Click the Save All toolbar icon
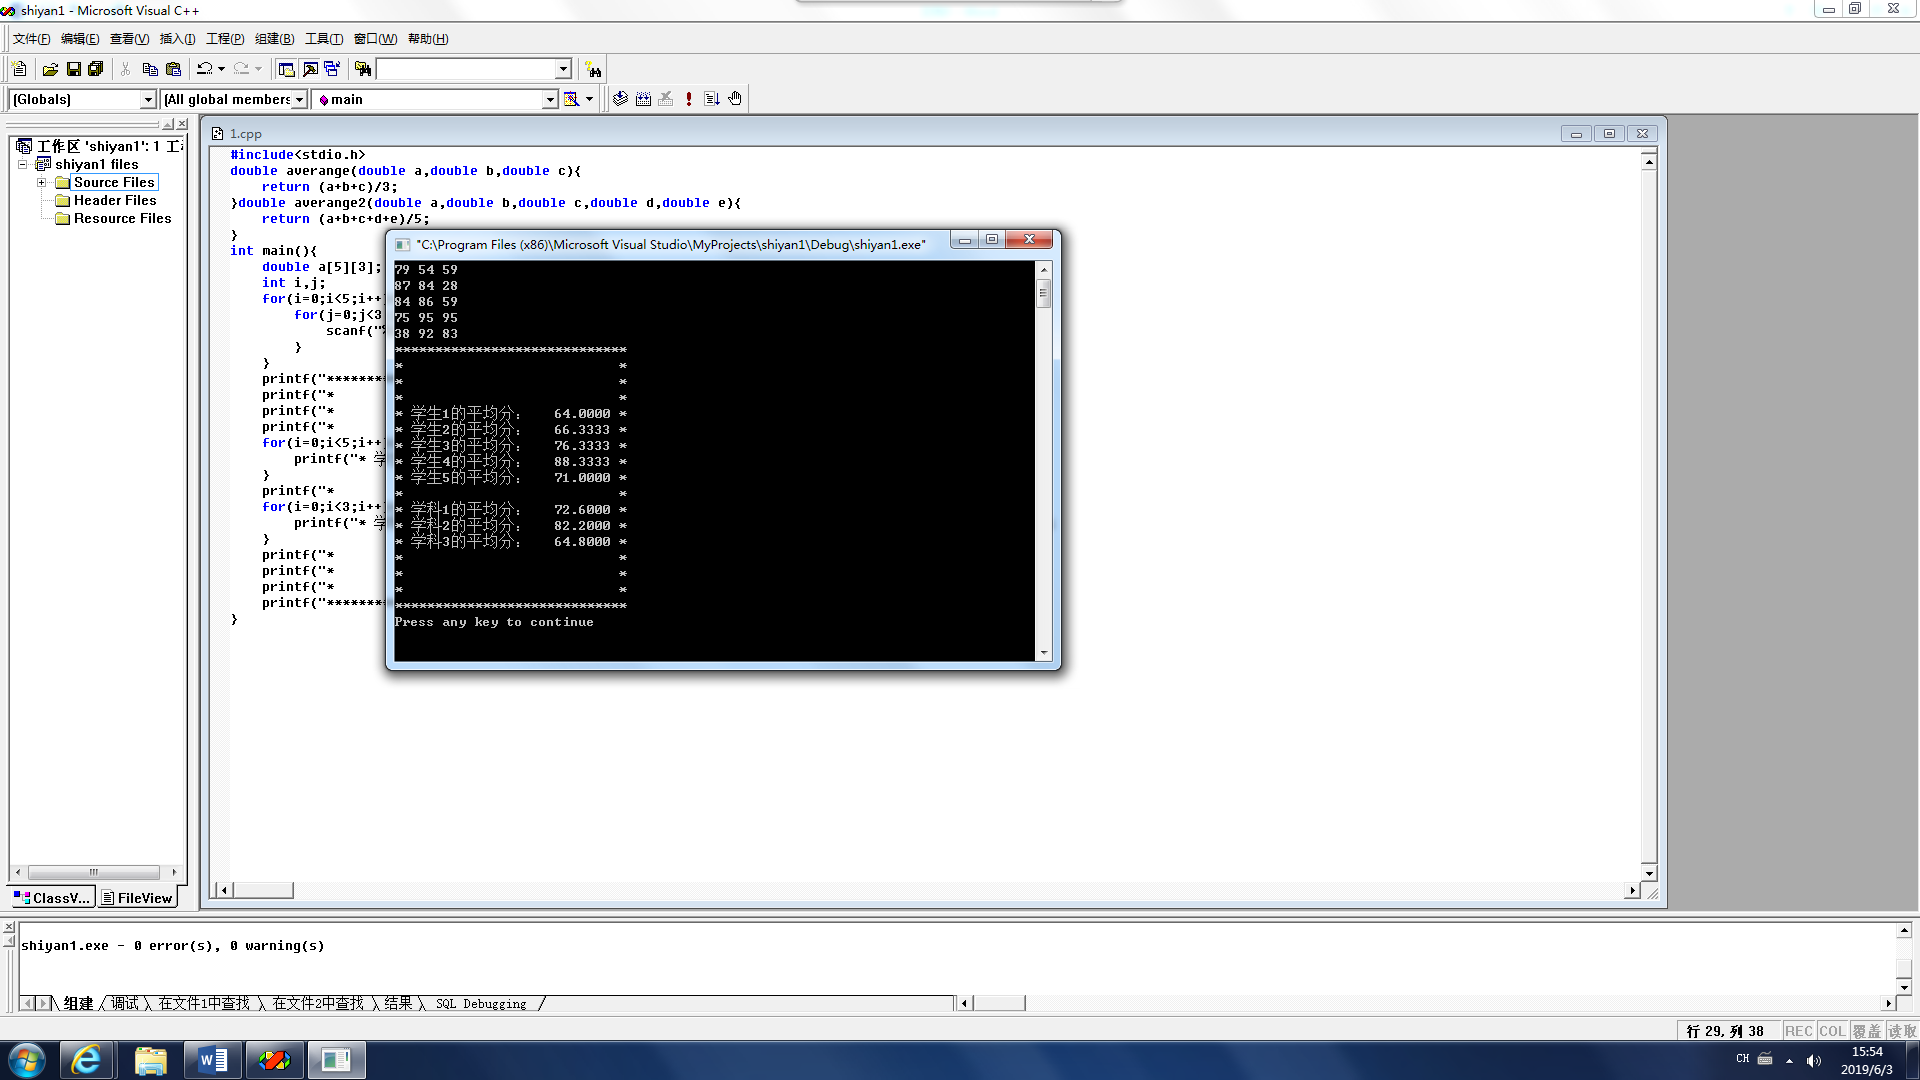Screen dimensions: 1920x1080 [x=96, y=69]
